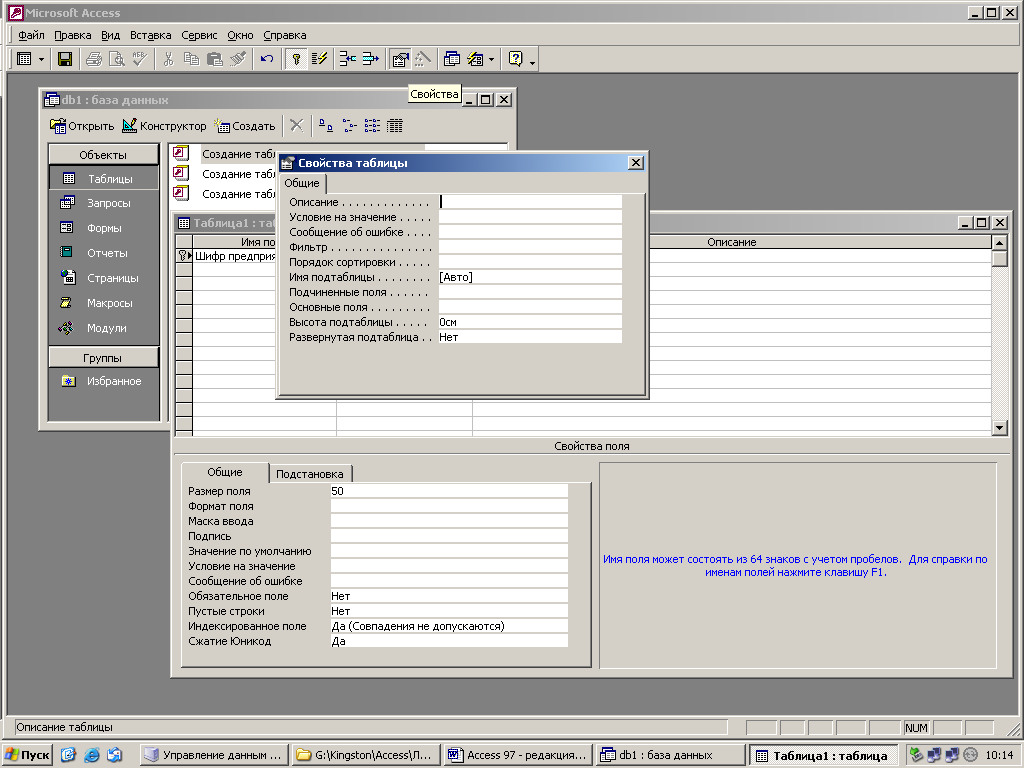Select Модули in the objects pane
The height and width of the screenshot is (768, 1024).
point(104,328)
